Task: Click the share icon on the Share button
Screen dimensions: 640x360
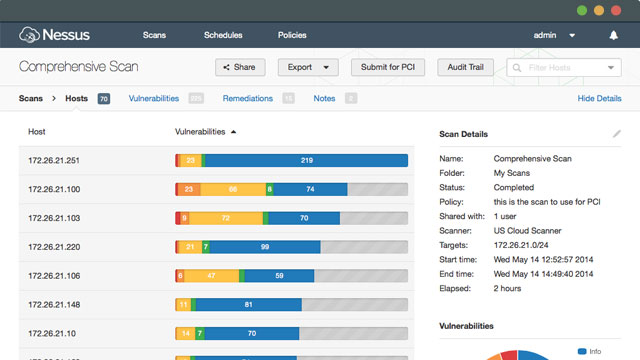Action: (x=226, y=67)
